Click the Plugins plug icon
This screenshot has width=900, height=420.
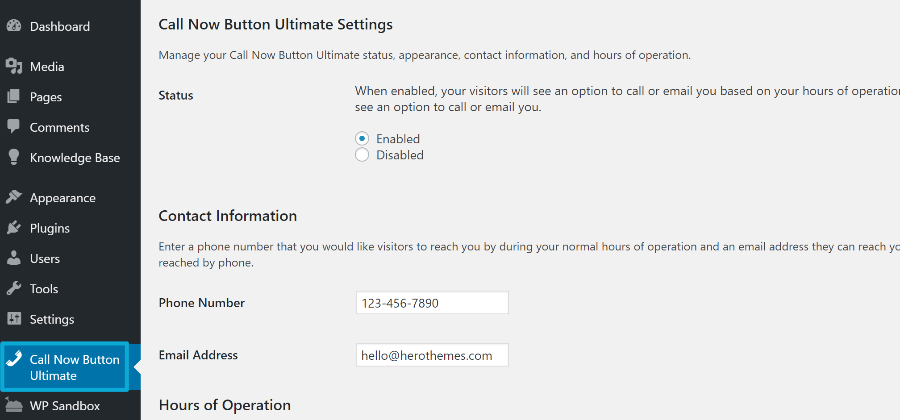coord(14,228)
